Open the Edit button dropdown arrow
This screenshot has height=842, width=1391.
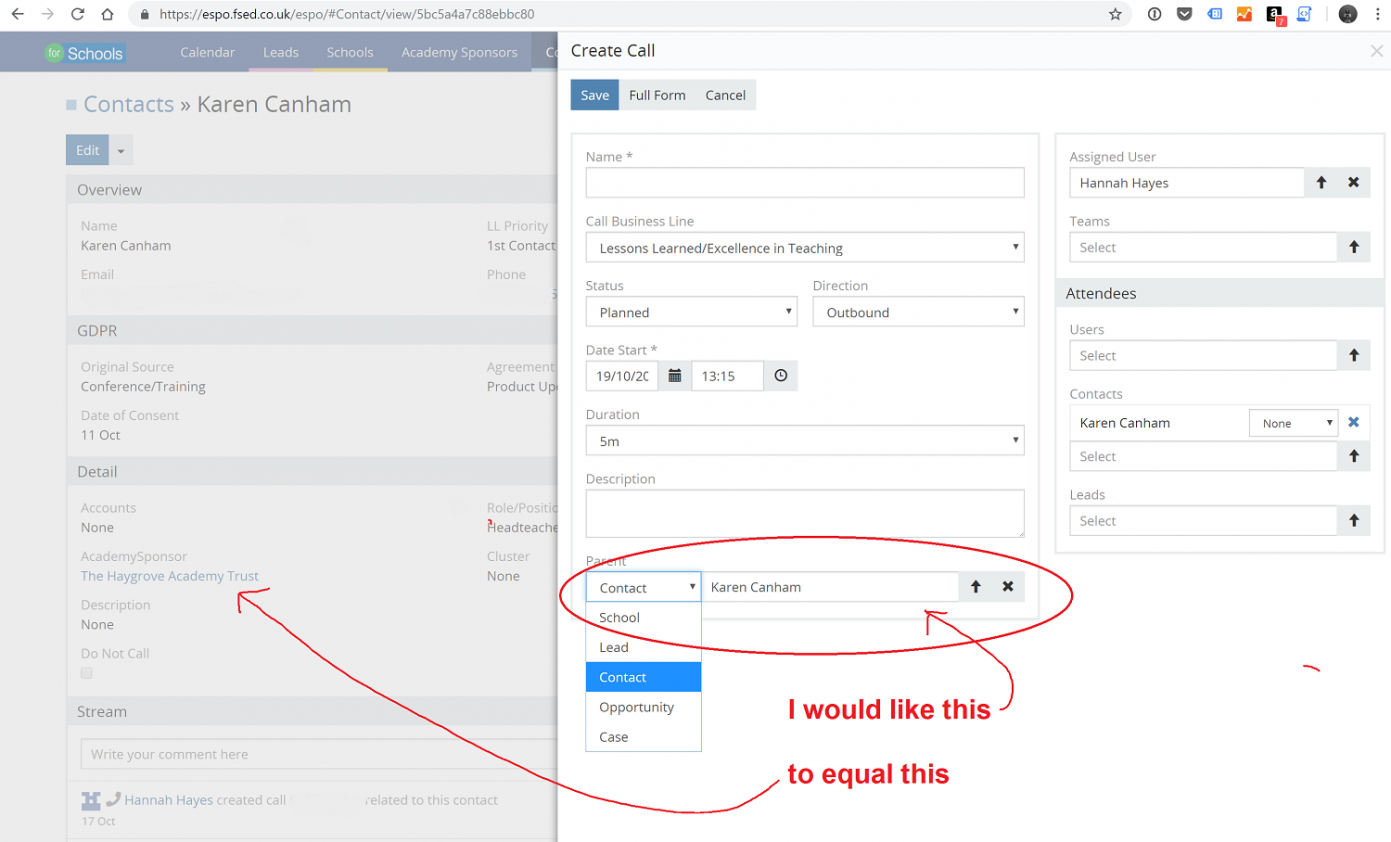pos(121,150)
